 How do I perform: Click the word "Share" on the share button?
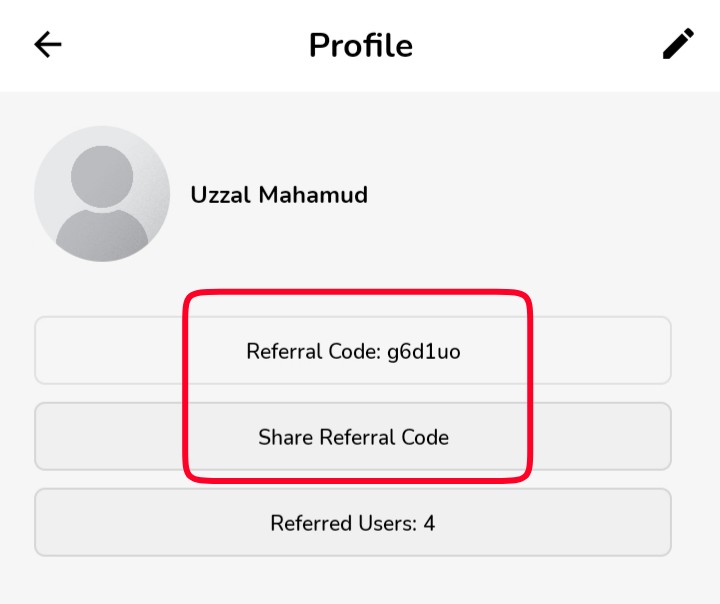click(x=286, y=437)
